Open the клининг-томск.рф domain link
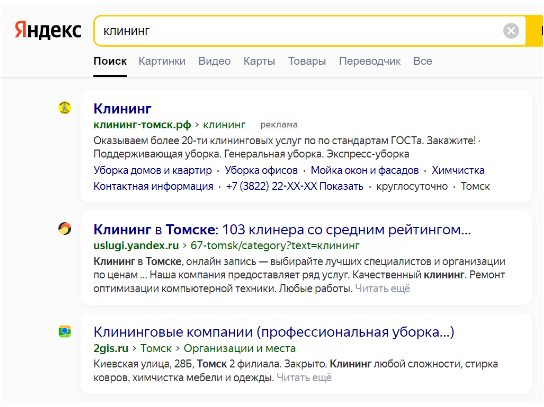This screenshot has height=407, width=544. click(142, 125)
